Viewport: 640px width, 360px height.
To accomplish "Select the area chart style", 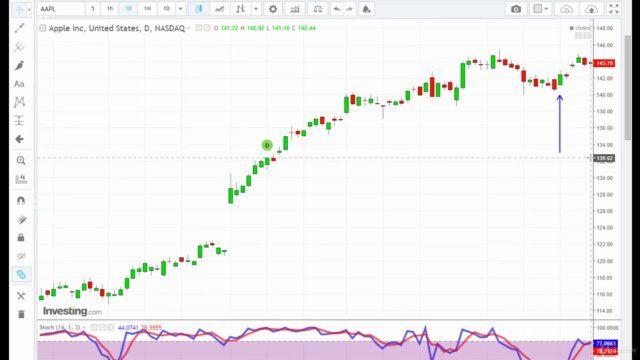I will point(220,9).
